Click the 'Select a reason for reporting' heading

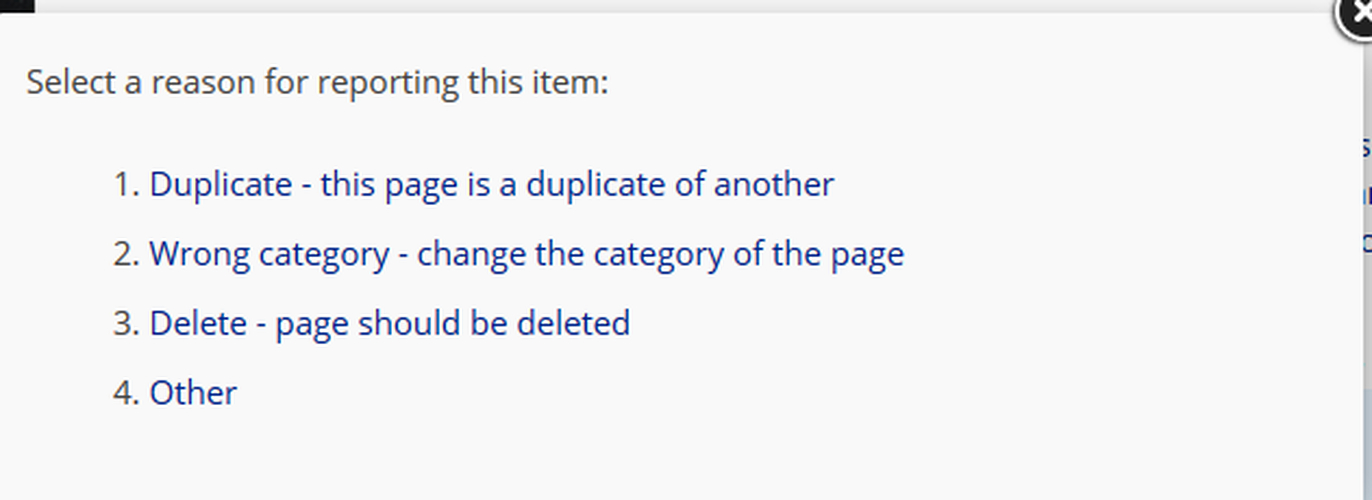tap(317, 82)
